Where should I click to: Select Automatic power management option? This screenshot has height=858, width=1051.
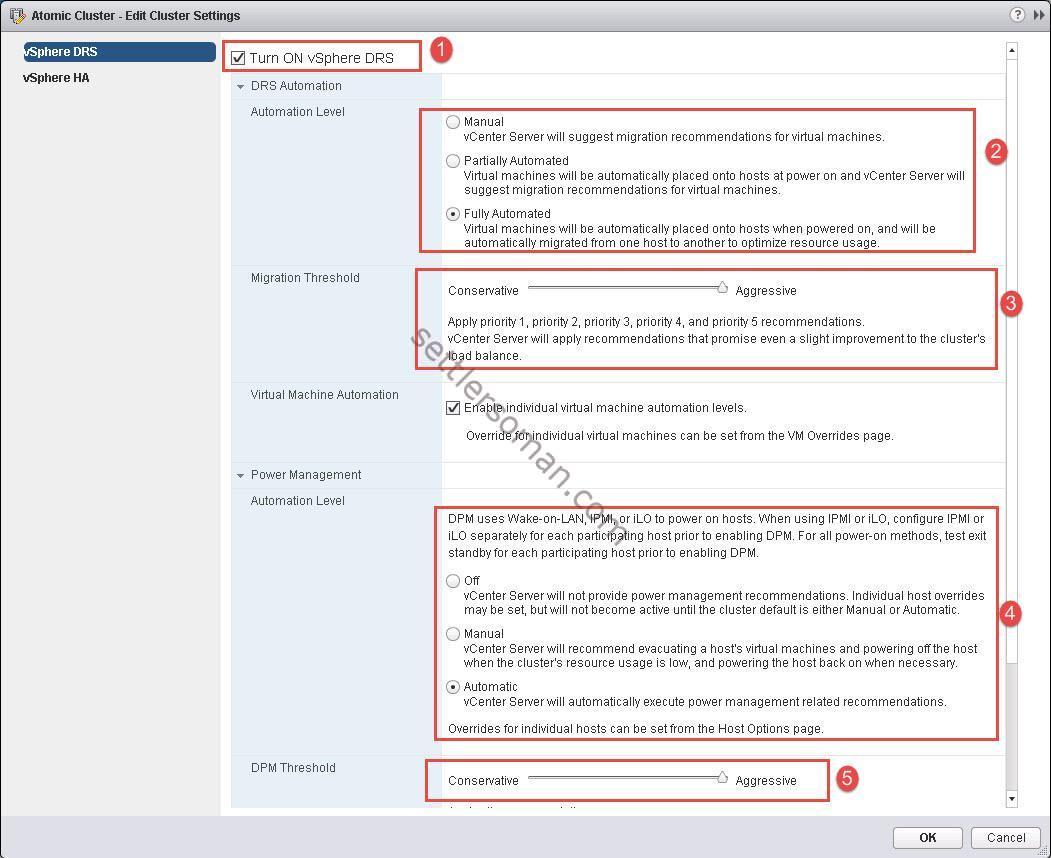pos(453,686)
